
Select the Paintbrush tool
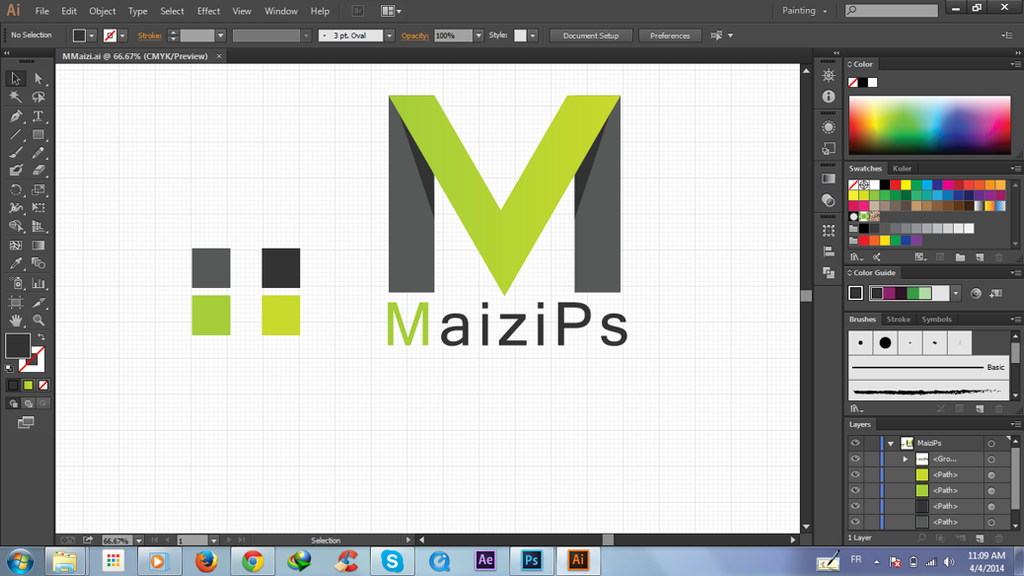coord(13,152)
